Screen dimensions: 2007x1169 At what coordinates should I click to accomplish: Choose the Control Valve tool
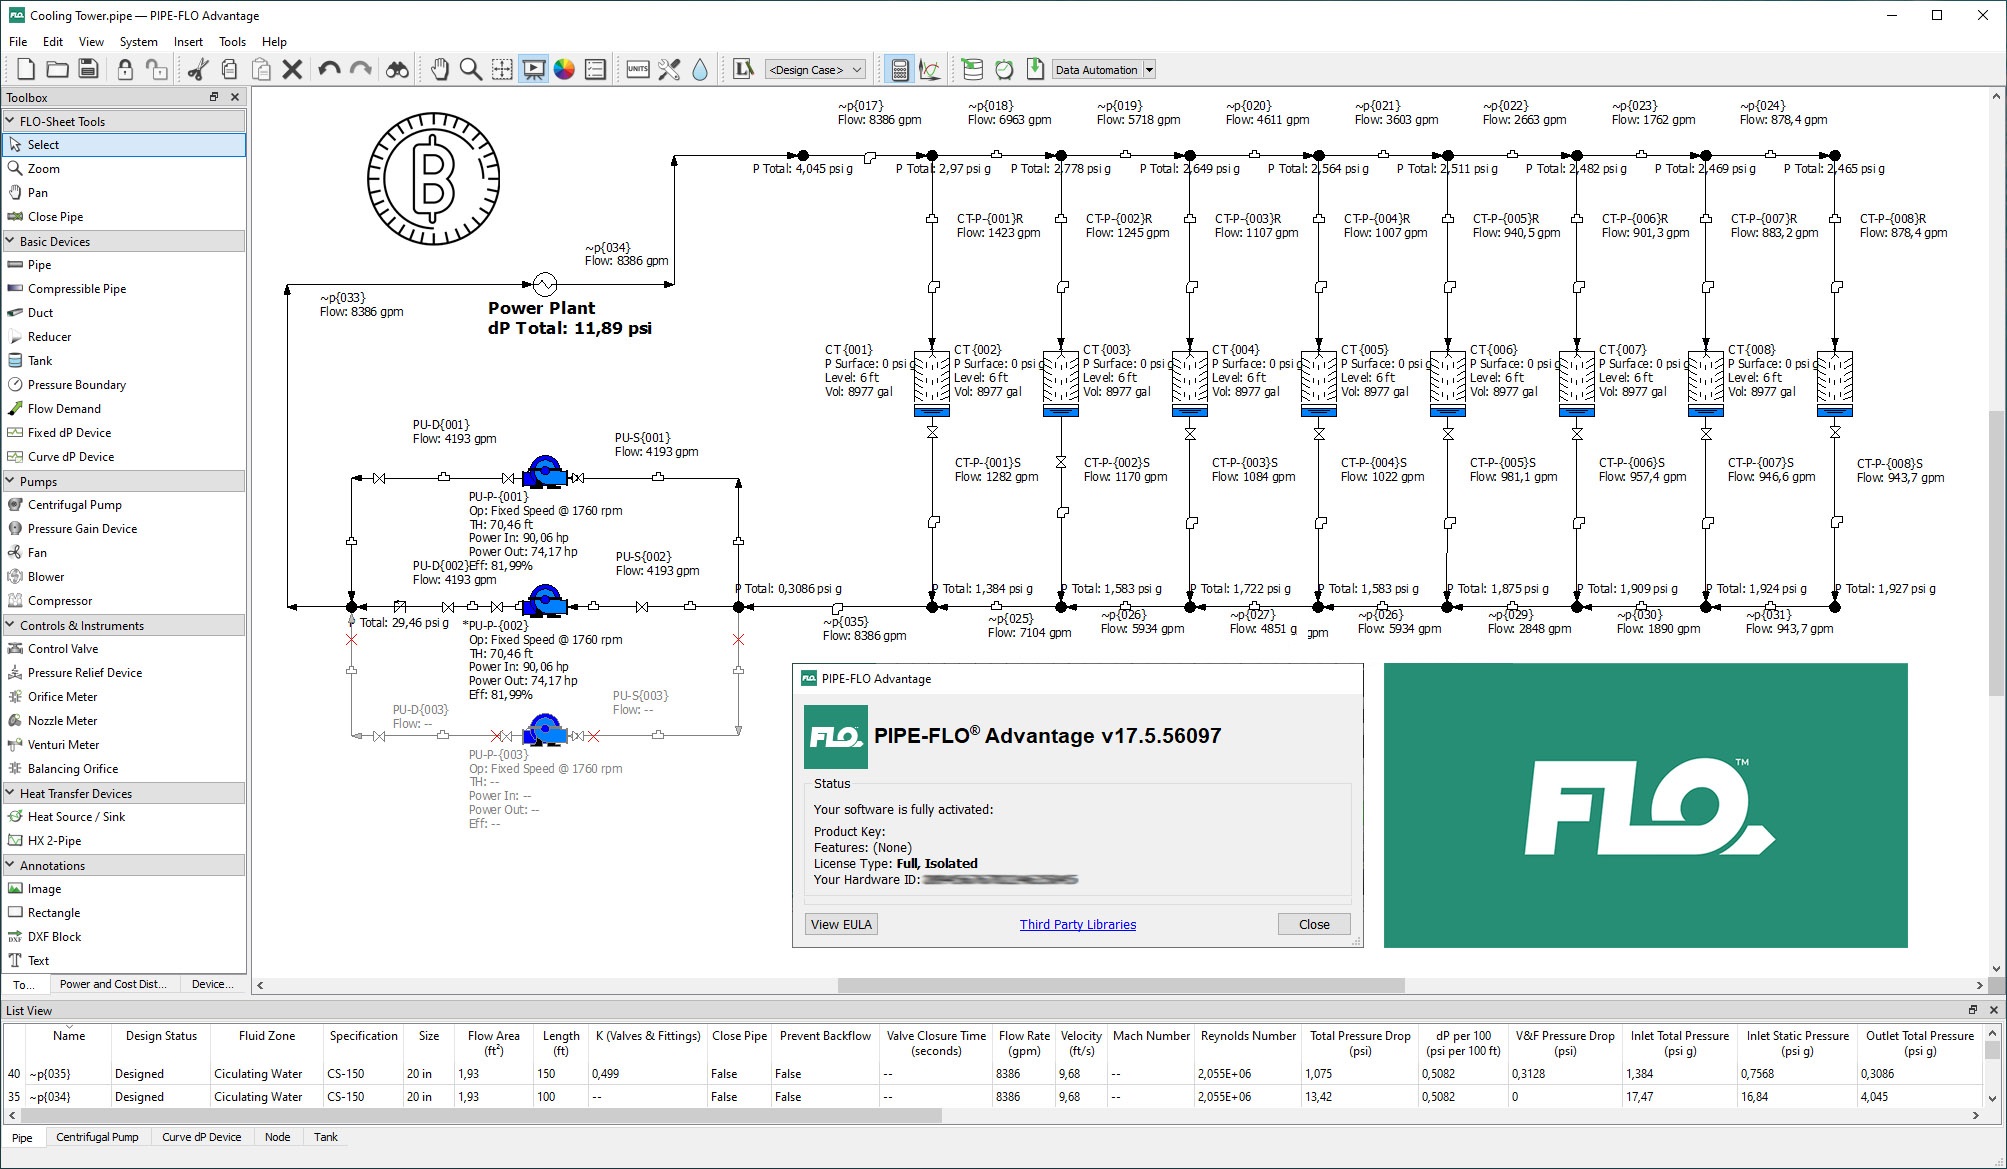pyautogui.click(x=125, y=649)
